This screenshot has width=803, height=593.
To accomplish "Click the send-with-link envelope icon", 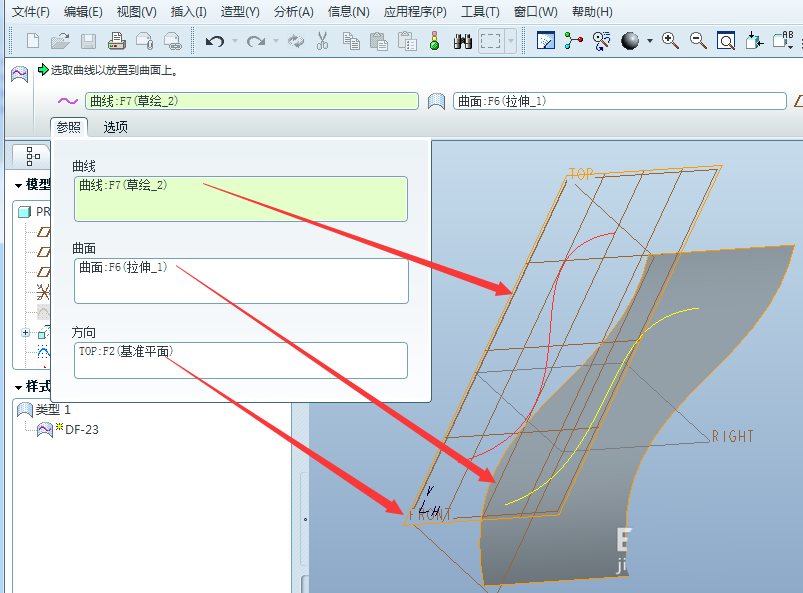I will point(173,41).
